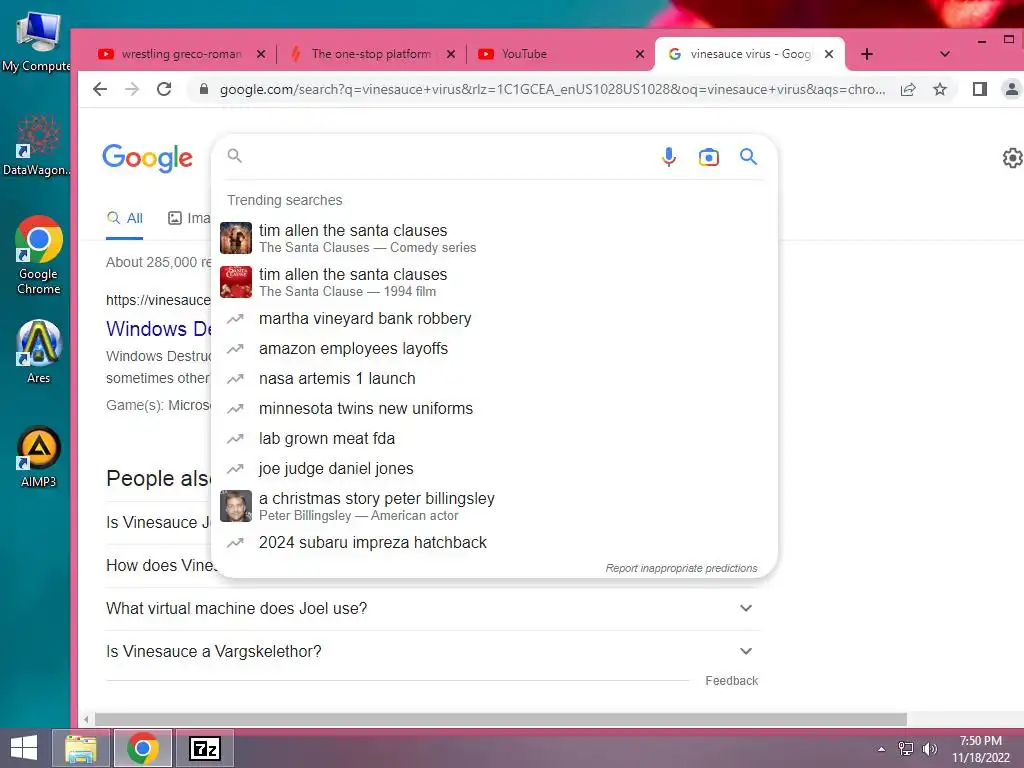Reload the current page

(164, 89)
